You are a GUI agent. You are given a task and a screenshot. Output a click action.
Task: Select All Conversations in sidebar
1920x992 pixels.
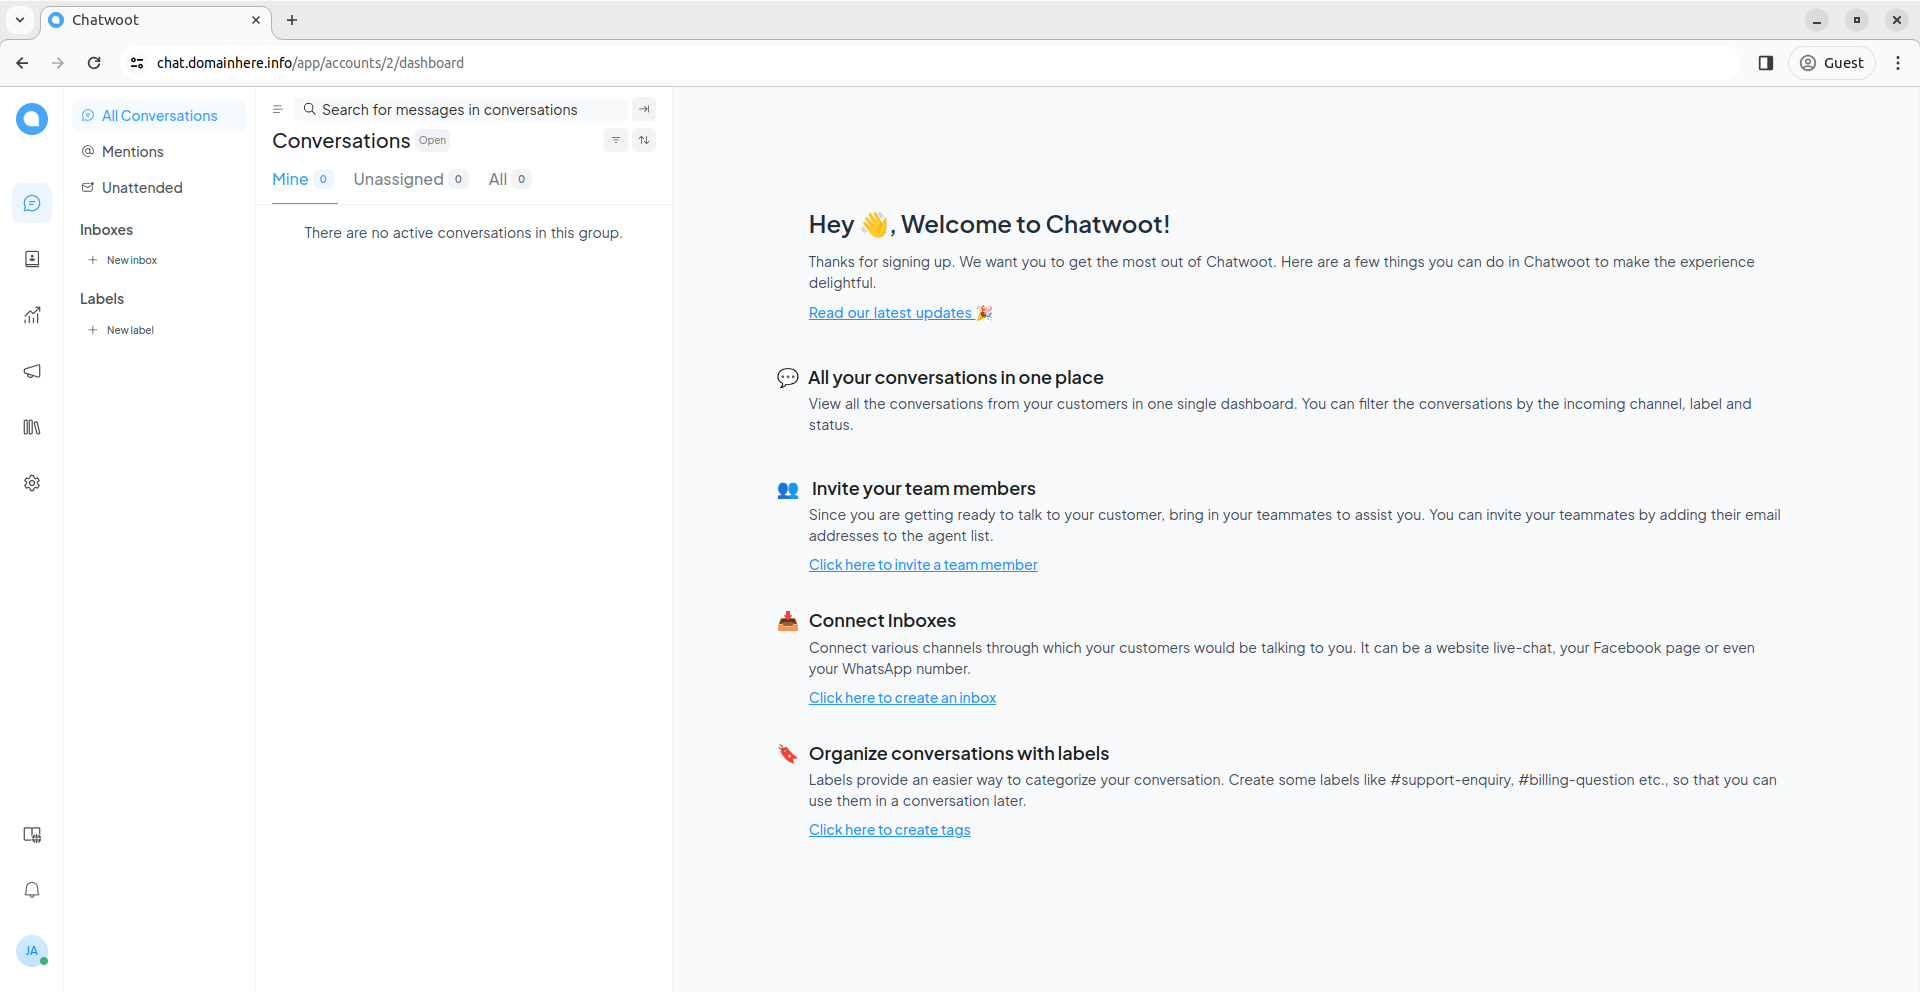(159, 115)
